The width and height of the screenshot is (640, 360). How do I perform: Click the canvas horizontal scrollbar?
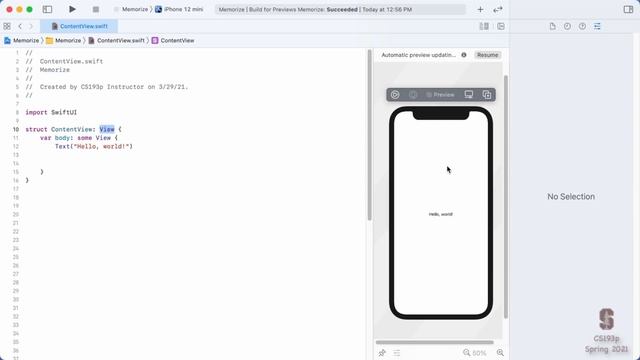pos(435,342)
